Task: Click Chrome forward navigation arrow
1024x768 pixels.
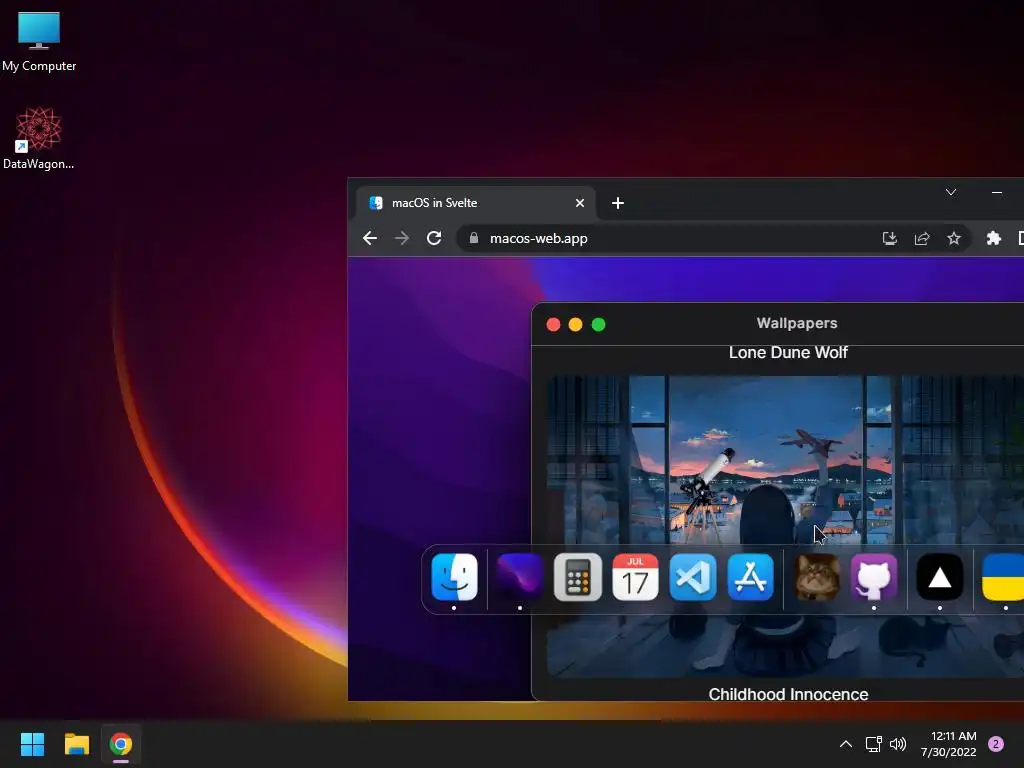Action: pyautogui.click(x=402, y=238)
